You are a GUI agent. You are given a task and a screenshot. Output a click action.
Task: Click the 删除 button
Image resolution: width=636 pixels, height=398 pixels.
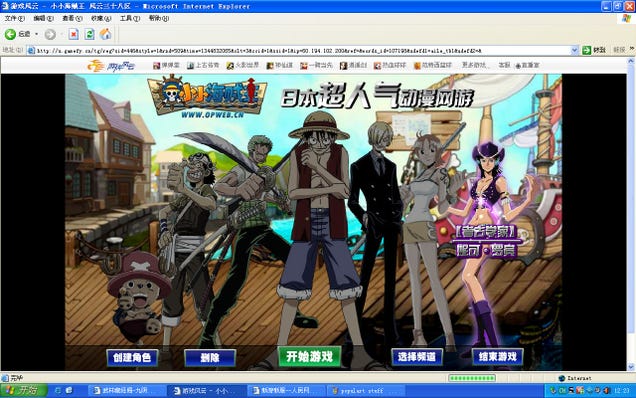pyautogui.click(x=210, y=358)
